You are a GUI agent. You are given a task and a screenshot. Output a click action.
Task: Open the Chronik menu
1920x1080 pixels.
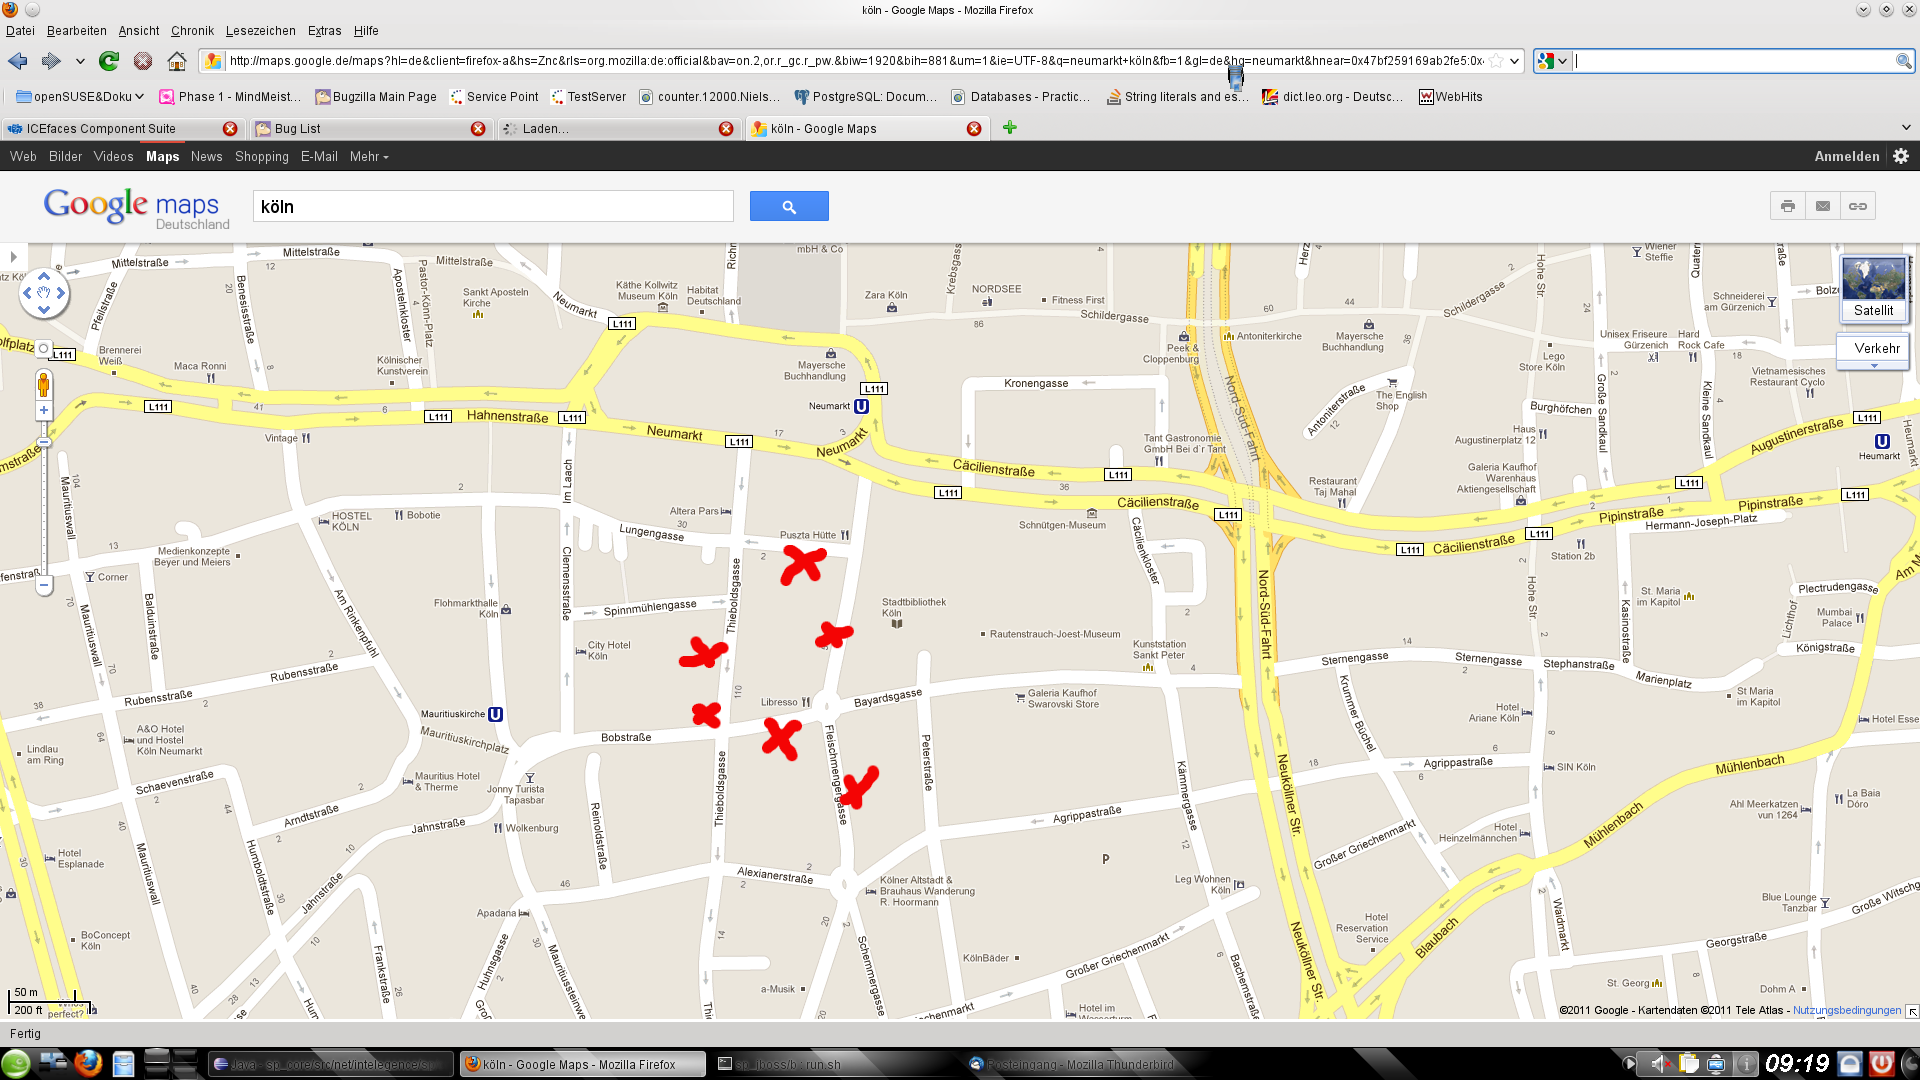pyautogui.click(x=192, y=31)
